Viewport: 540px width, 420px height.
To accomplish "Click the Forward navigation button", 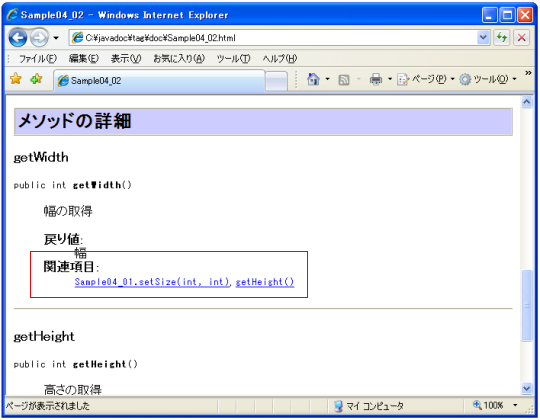I will pos(39,38).
